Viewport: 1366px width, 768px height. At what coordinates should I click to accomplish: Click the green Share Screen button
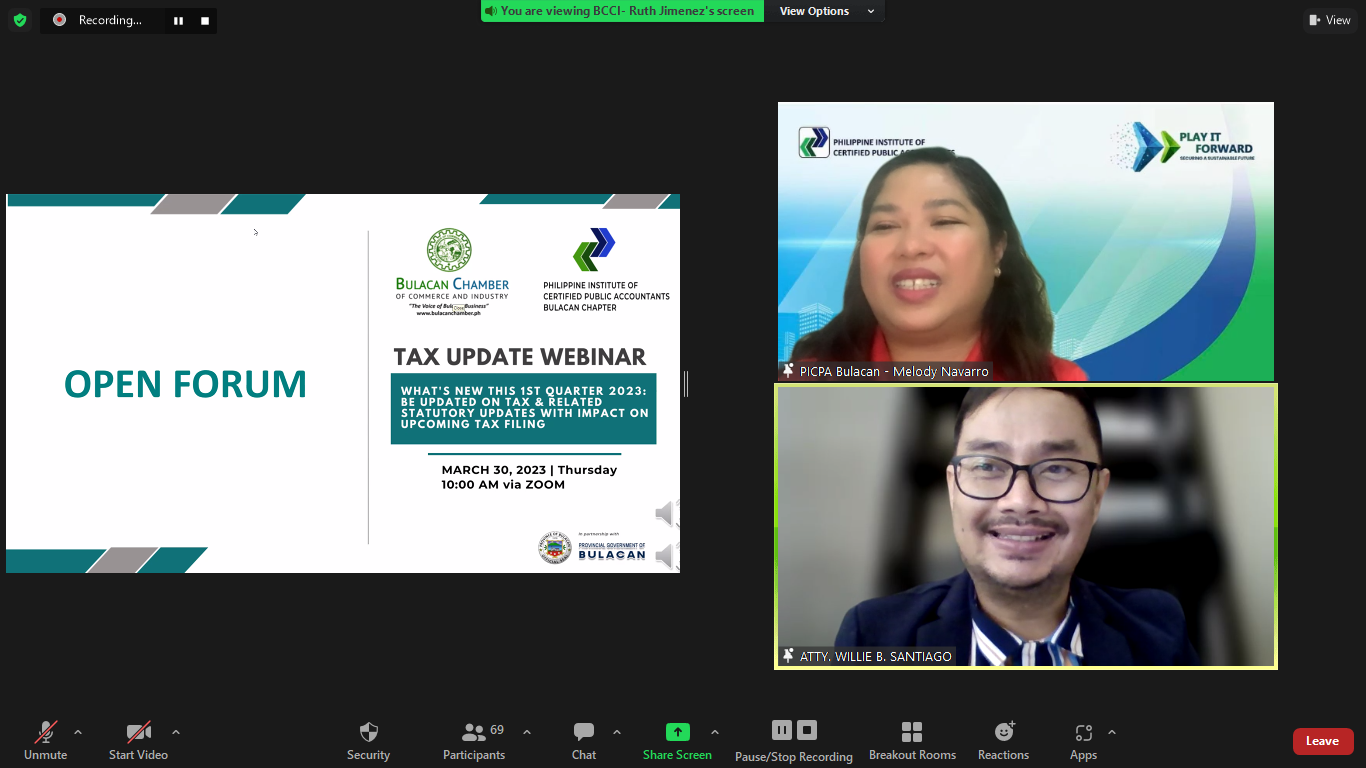[x=677, y=740]
